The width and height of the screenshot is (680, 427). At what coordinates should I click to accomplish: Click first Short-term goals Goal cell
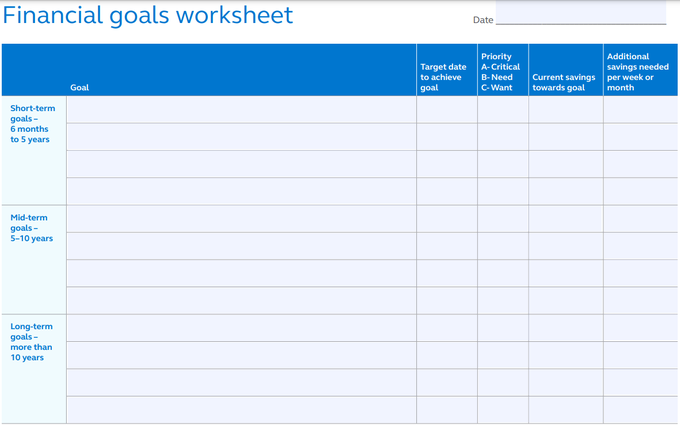pos(241,109)
